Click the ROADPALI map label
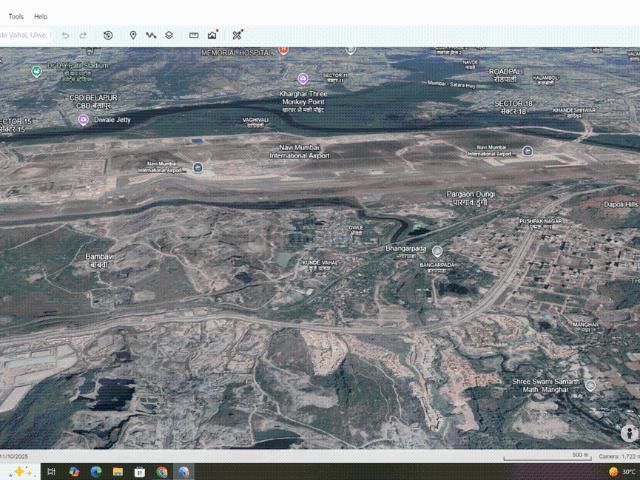The width and height of the screenshot is (640, 480). click(x=505, y=75)
